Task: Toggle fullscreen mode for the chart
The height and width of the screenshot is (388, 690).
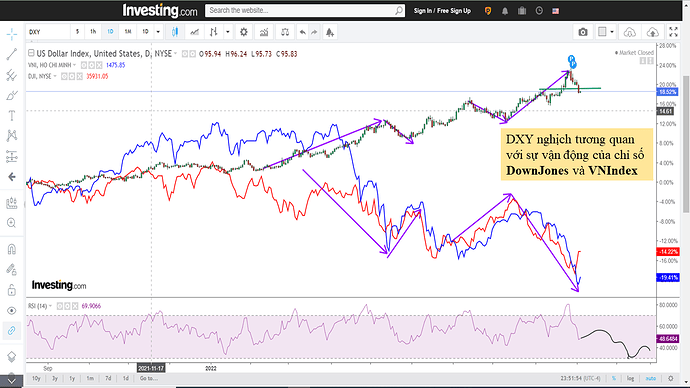Action: 673,32
